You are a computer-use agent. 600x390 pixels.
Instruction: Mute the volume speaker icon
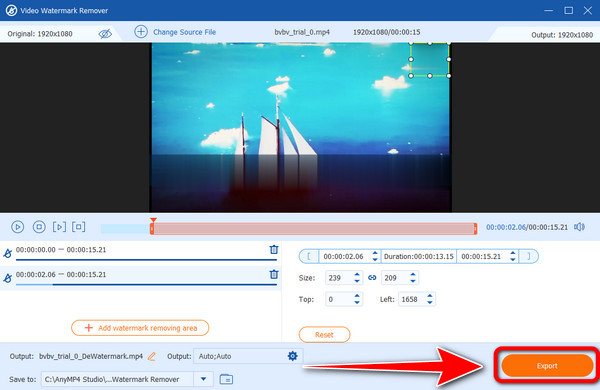[579, 227]
